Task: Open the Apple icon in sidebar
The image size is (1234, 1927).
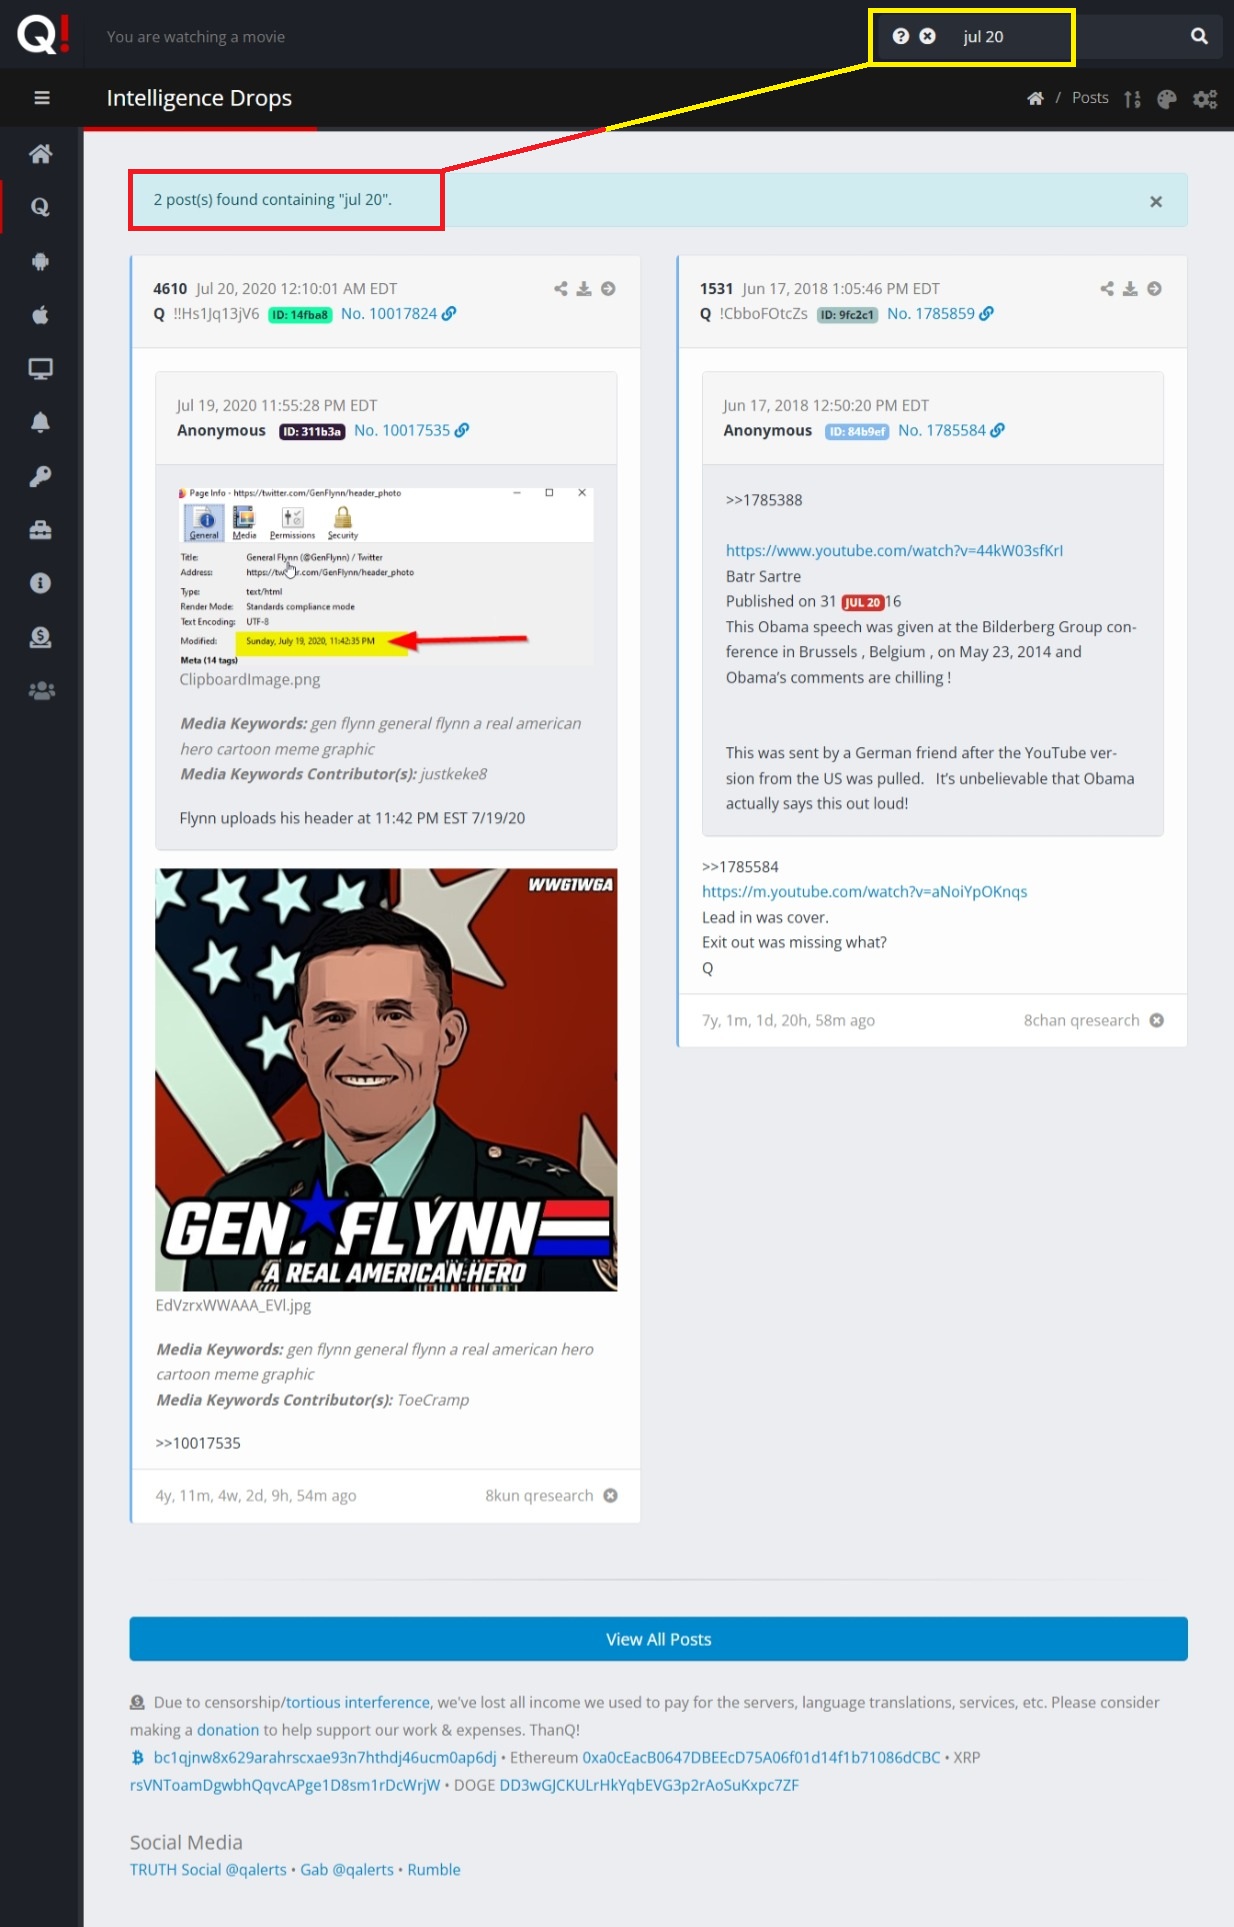Action: 40,315
